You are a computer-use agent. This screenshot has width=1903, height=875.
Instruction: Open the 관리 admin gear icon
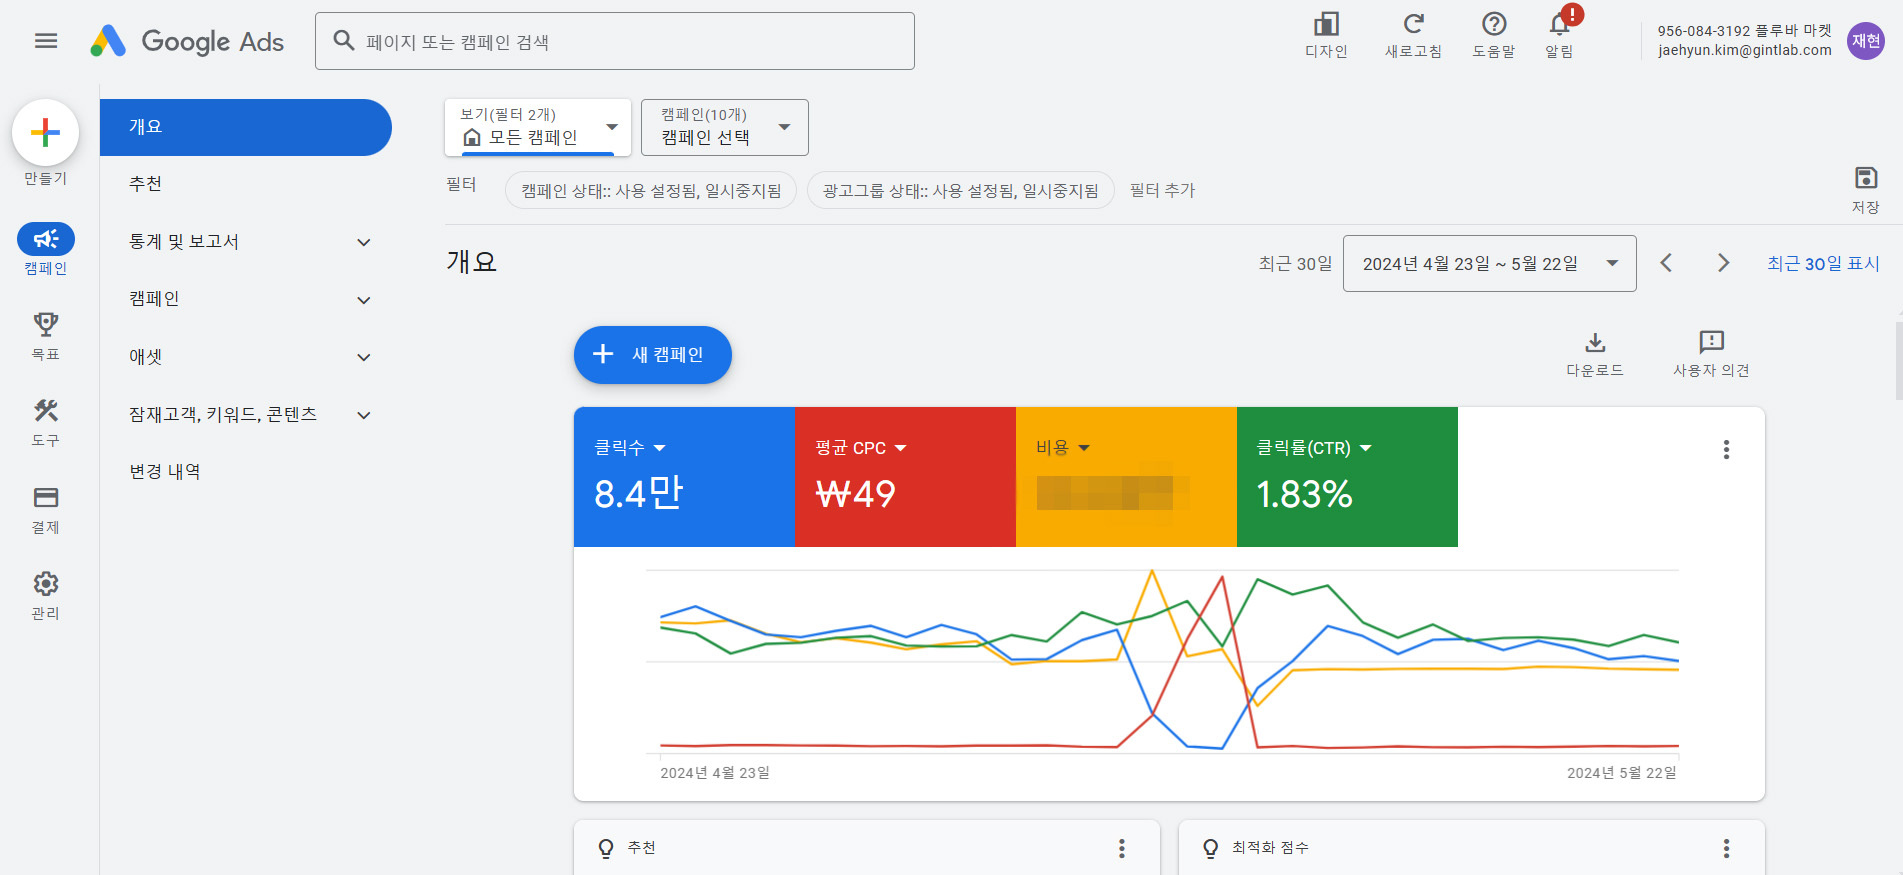click(x=46, y=584)
